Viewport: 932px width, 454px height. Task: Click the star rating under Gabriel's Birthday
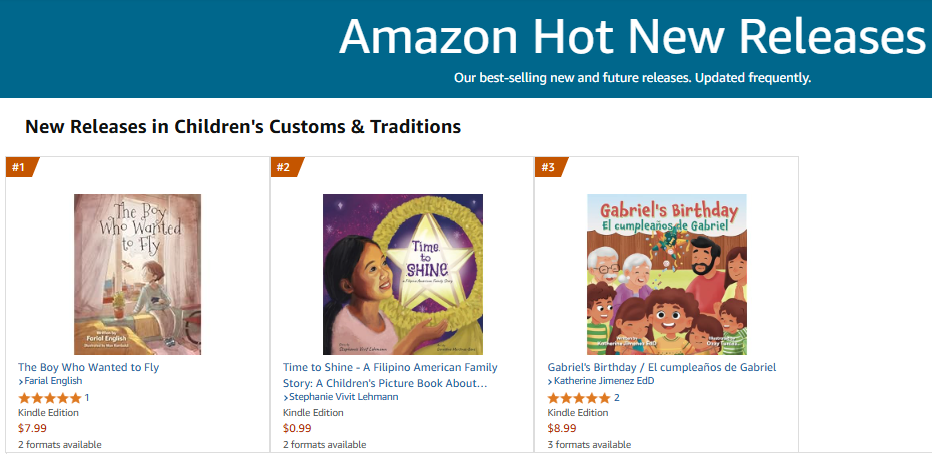[579, 398]
